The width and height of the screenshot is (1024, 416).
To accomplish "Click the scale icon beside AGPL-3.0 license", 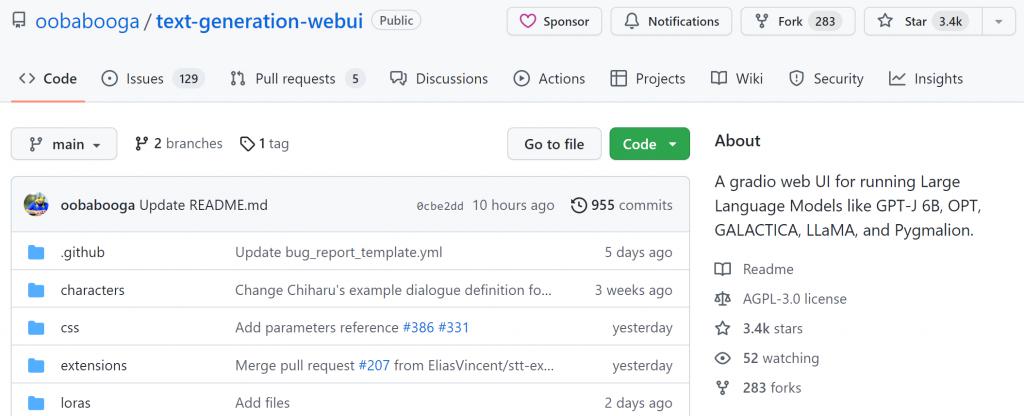I will [722, 299].
